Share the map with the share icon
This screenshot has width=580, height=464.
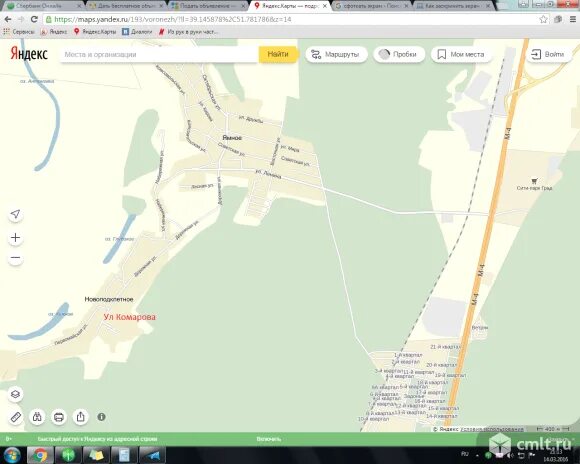coord(81,417)
